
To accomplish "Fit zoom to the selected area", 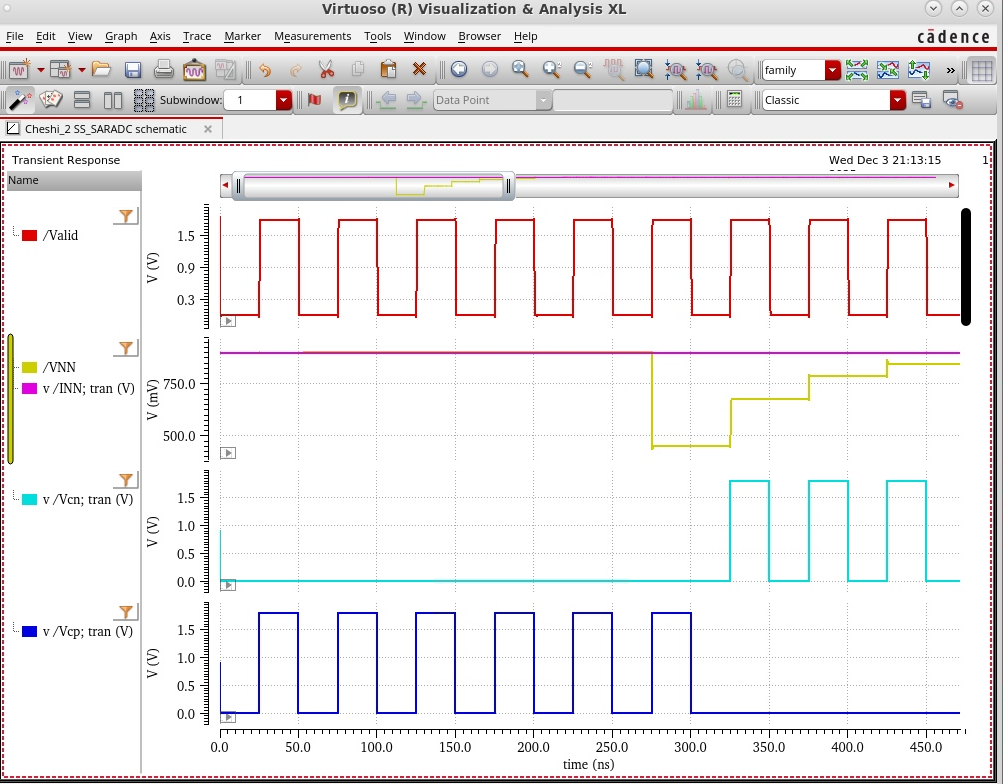I will (644, 69).
